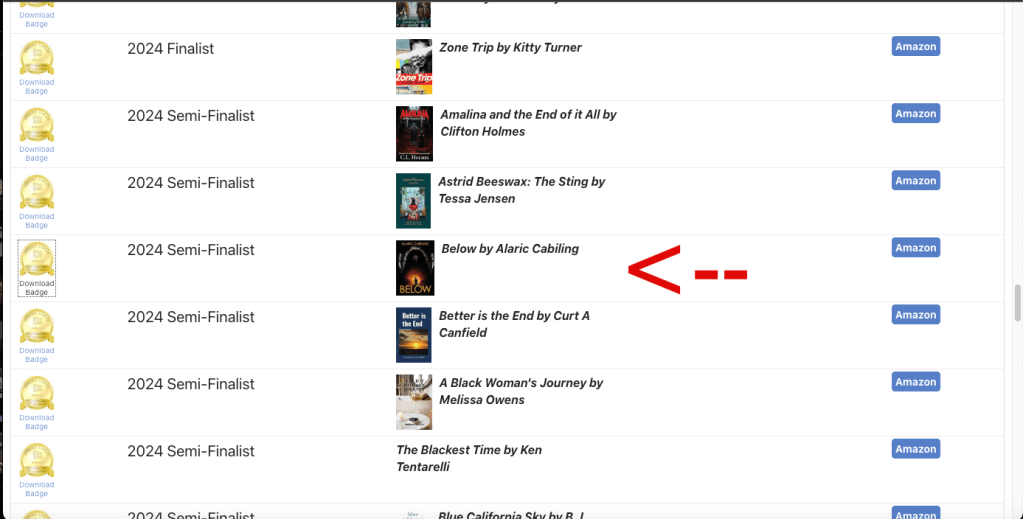Click Amazon button for Astrid Beeswax
1023x519 pixels.
coord(915,181)
